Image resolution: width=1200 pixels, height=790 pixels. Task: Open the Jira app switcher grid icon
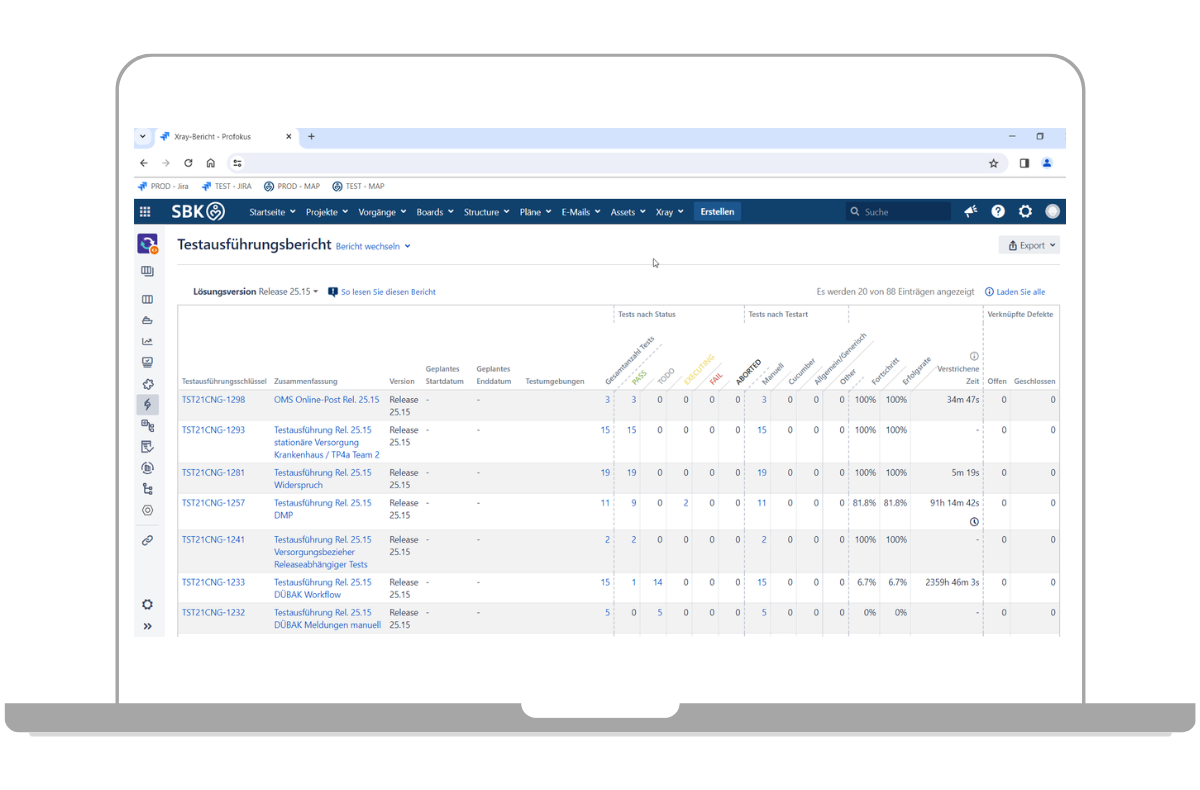(145, 212)
